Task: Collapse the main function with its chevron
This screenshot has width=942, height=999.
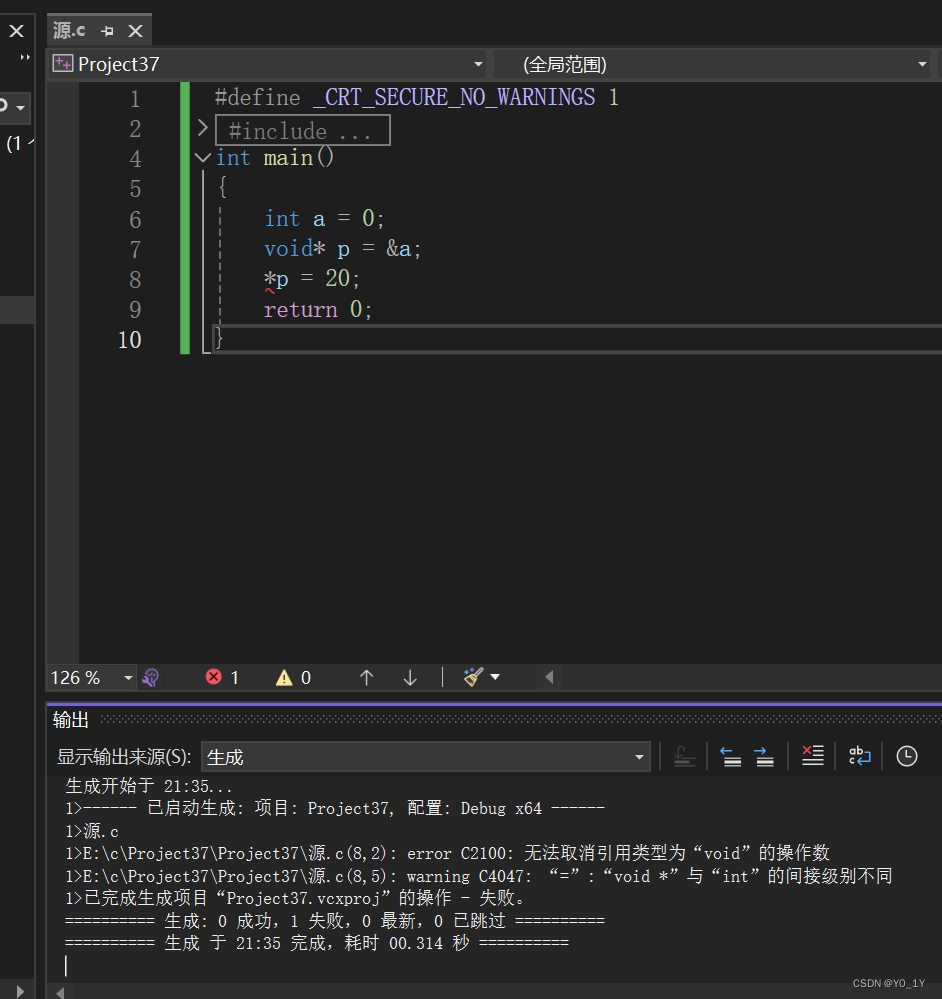Action: pyautogui.click(x=203, y=157)
